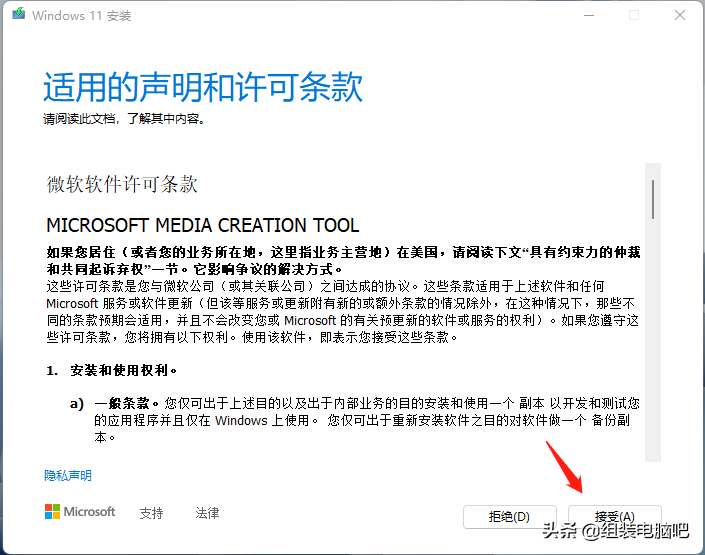Viewport: 705px width, 555px height.
Task: Click the heading 微软软件许可条款
Action: point(122,184)
